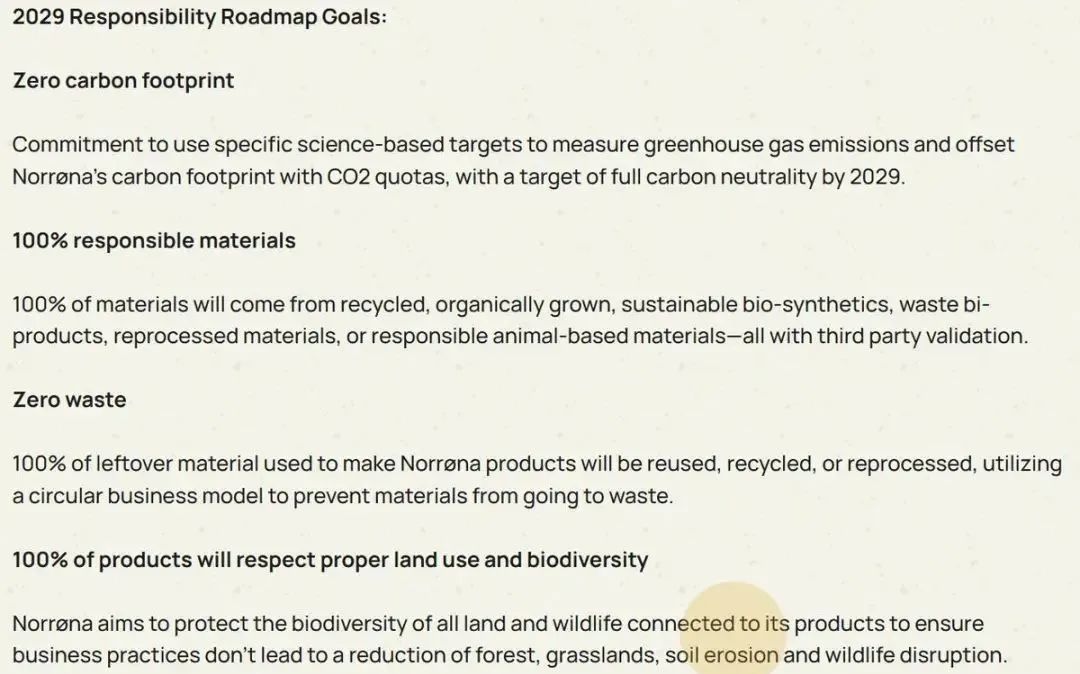
Task: Select the "Zero carbon footprint" heading
Action: point(123,81)
